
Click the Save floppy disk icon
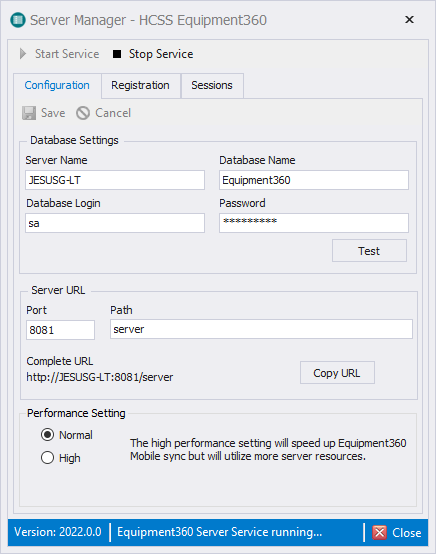29,113
